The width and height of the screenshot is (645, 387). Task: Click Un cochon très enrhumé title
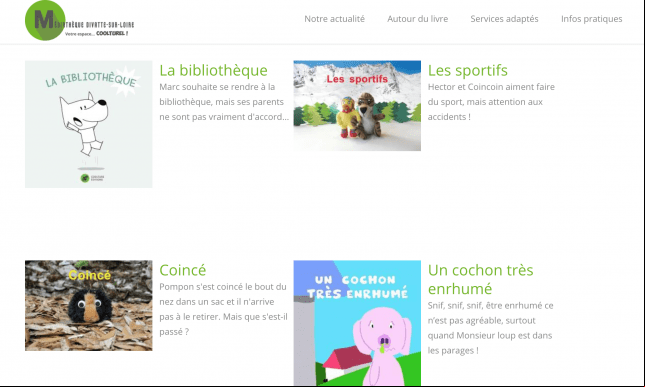pyautogui.click(x=480, y=279)
